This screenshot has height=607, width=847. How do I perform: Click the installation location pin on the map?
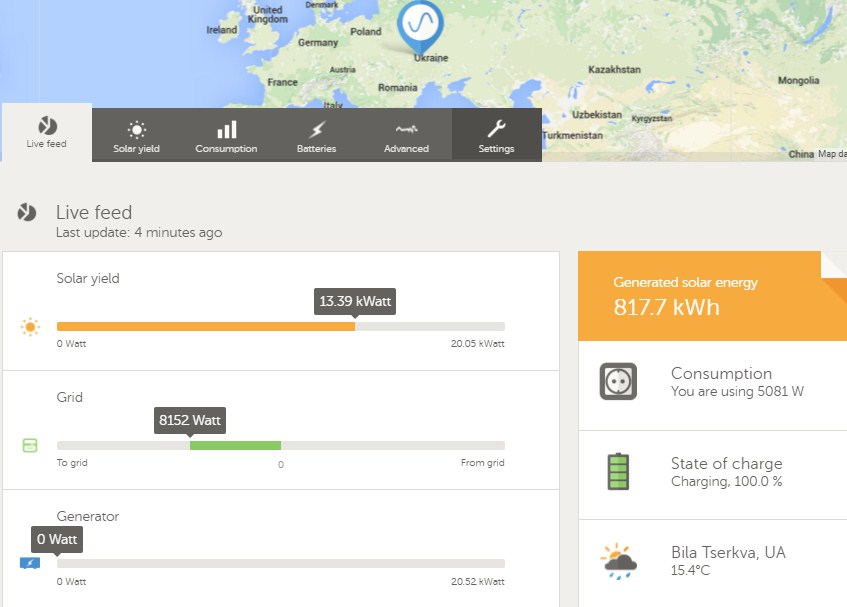pyautogui.click(x=420, y=25)
